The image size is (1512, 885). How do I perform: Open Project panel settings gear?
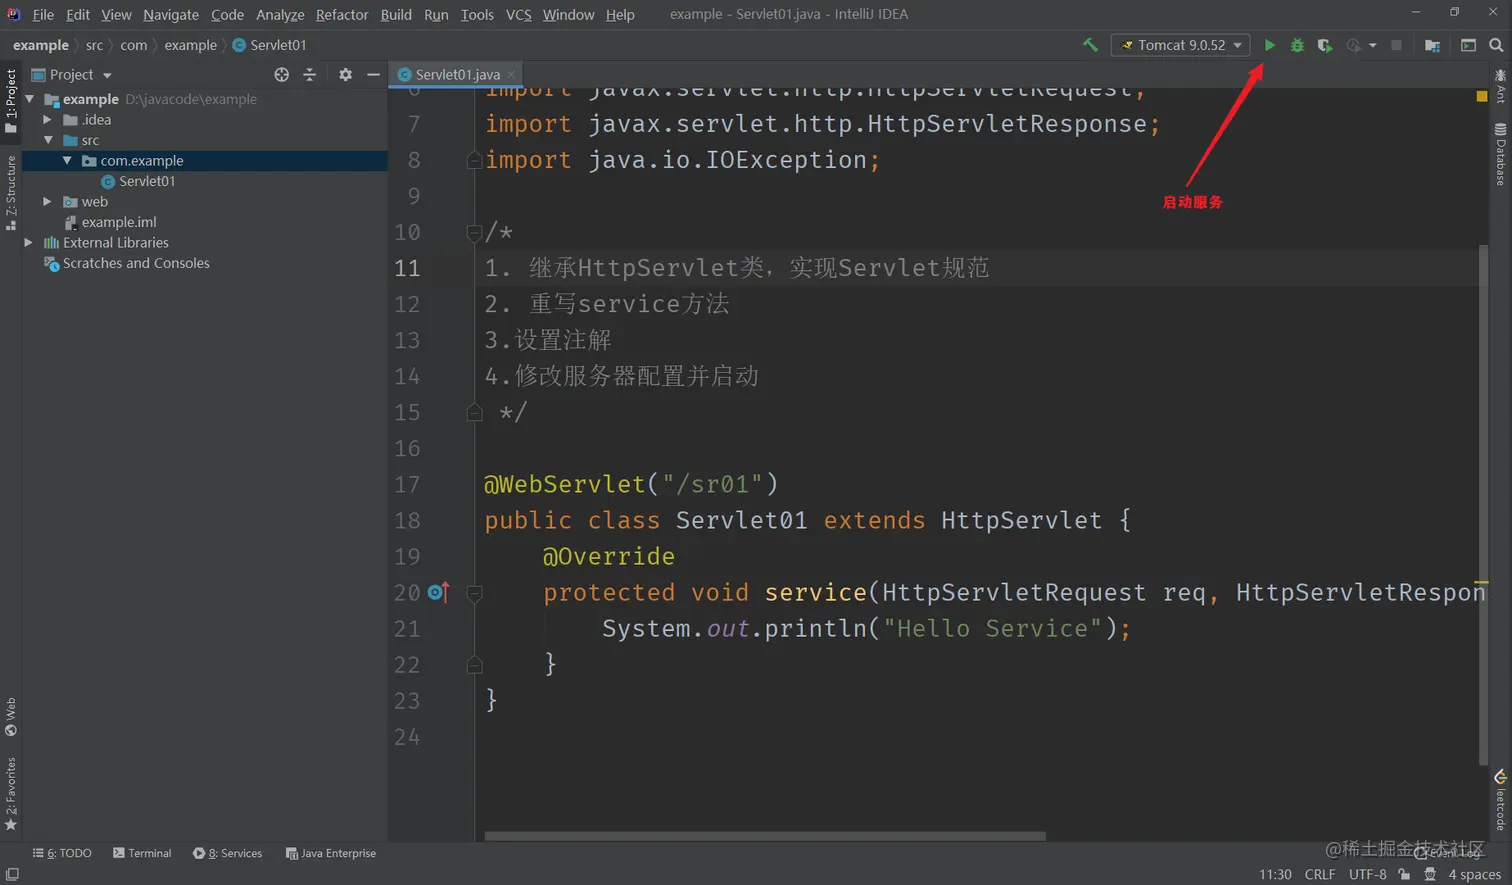[x=345, y=75]
